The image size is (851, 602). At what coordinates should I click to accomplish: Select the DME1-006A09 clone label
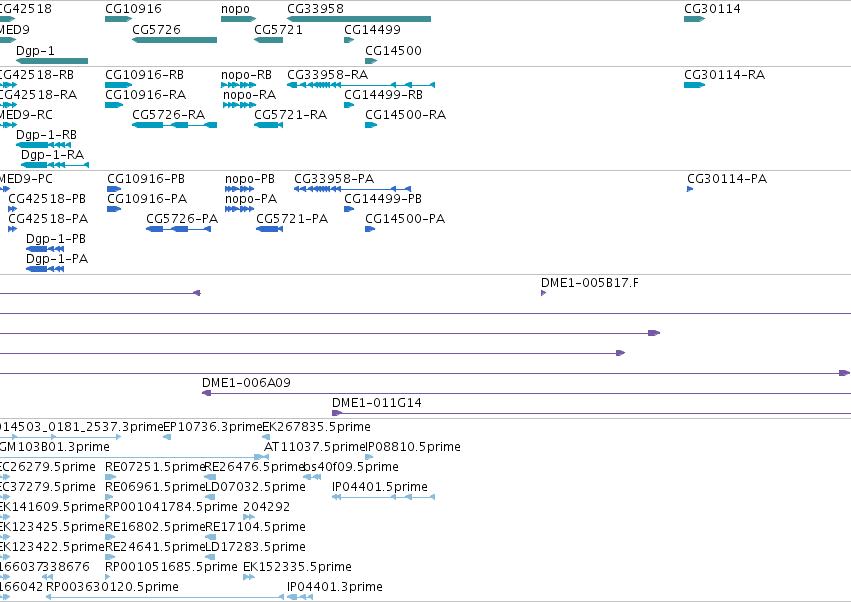point(246,383)
